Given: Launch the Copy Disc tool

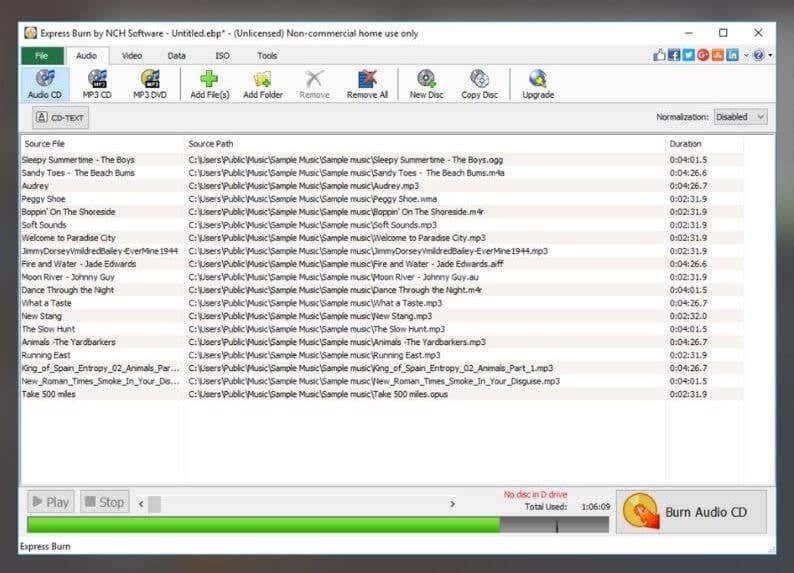Looking at the screenshot, I should (479, 84).
